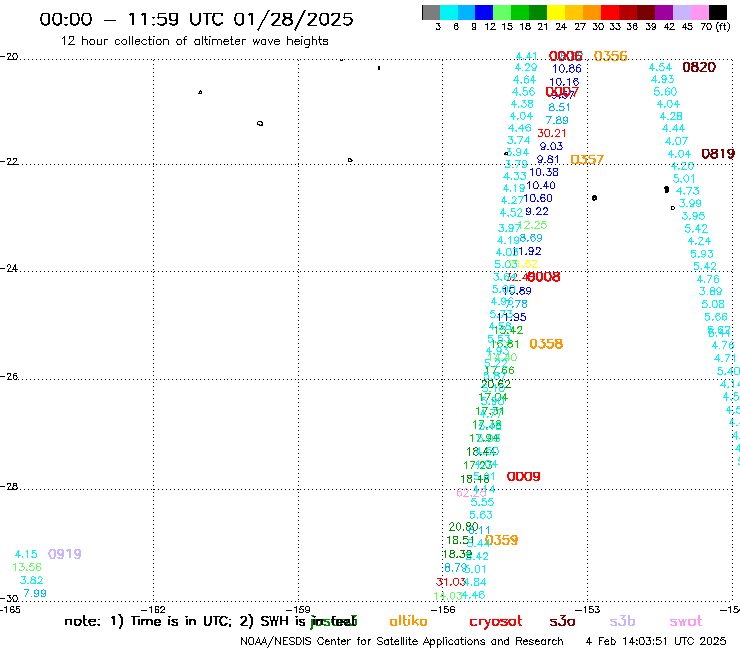Viewport: 740px width, 650px height.
Task: Select the cyan value 3.99
Action: click(690, 203)
